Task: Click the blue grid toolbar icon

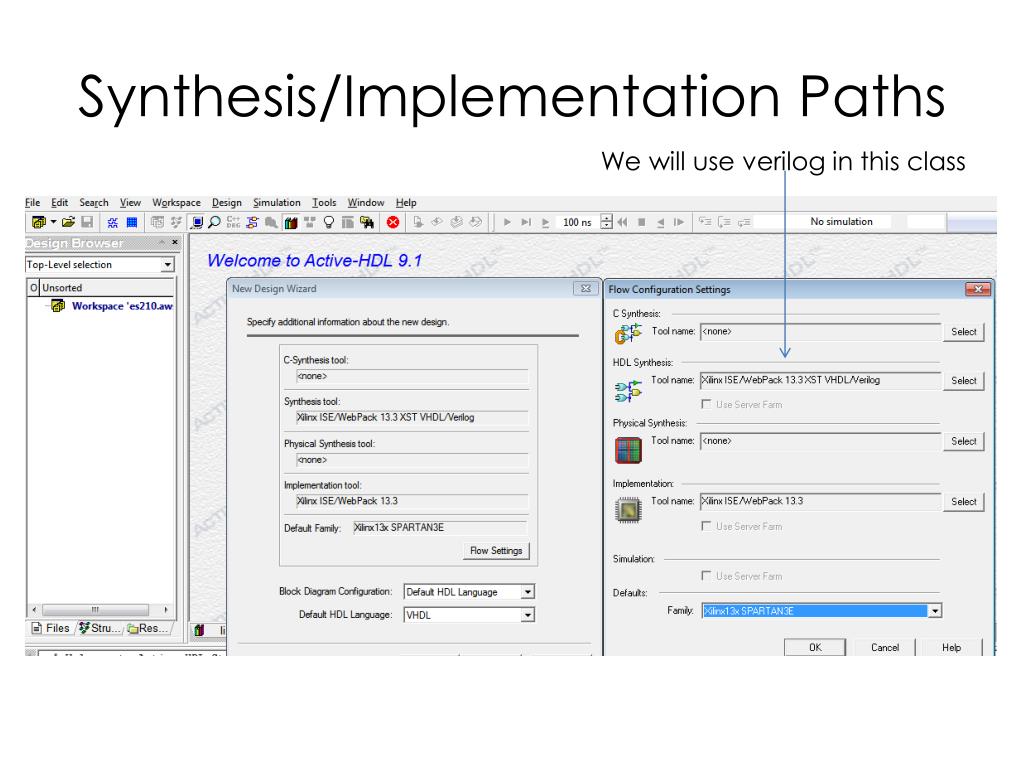Action: point(131,222)
